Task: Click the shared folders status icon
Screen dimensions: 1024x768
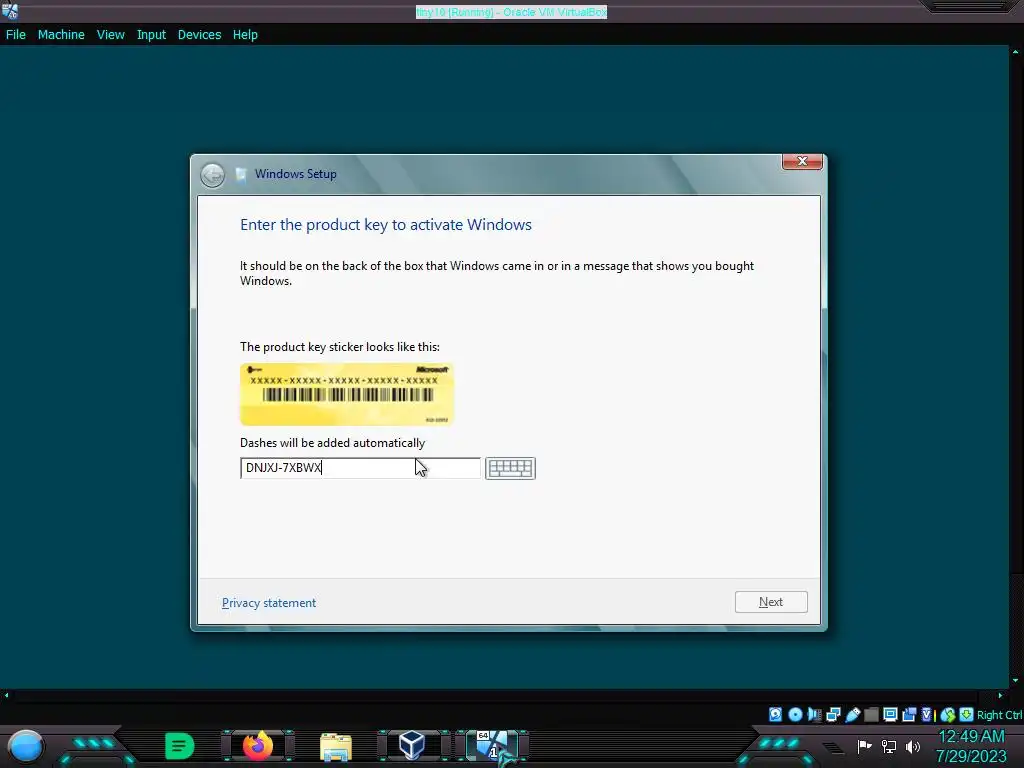Action: tap(871, 714)
